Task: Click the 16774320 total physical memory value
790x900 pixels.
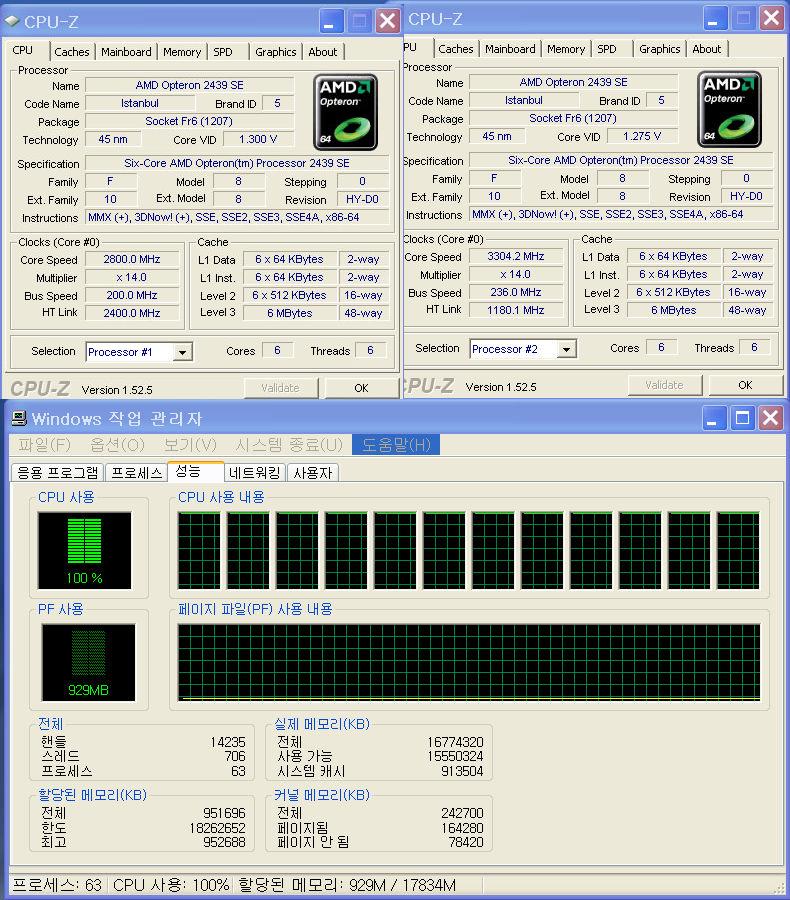Action: (455, 742)
